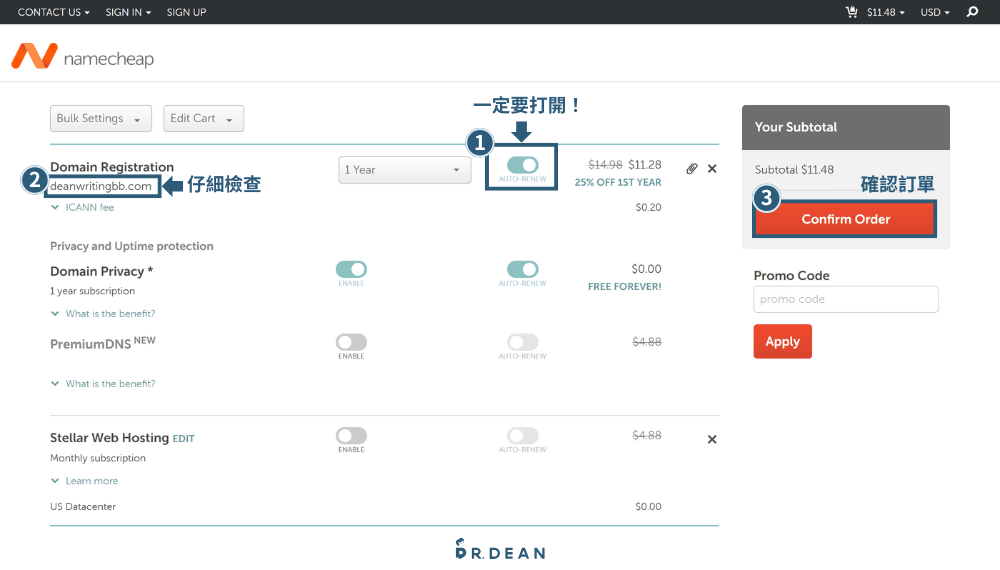The height and width of the screenshot is (570, 1000).
Task: Open the search magnifier icon
Action: coord(972,11)
